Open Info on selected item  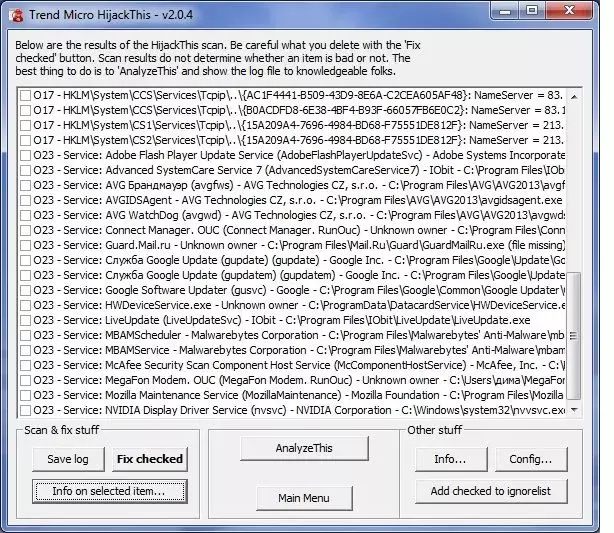pyautogui.click(x=110, y=491)
